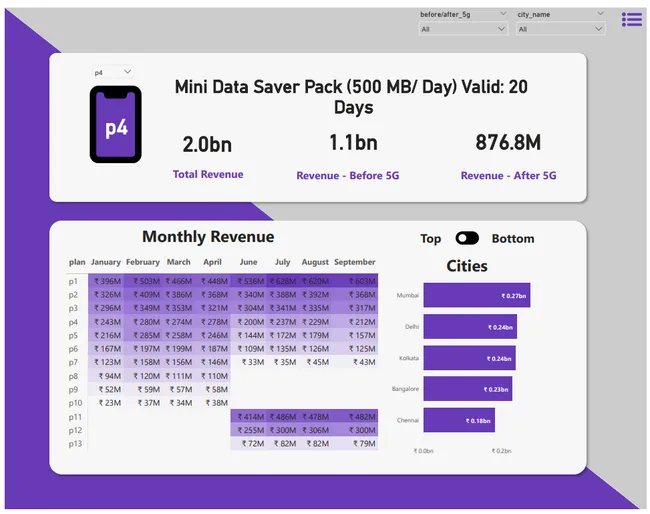Select the p9 row label
Viewport: 650px width, 514px height.
[73, 390]
